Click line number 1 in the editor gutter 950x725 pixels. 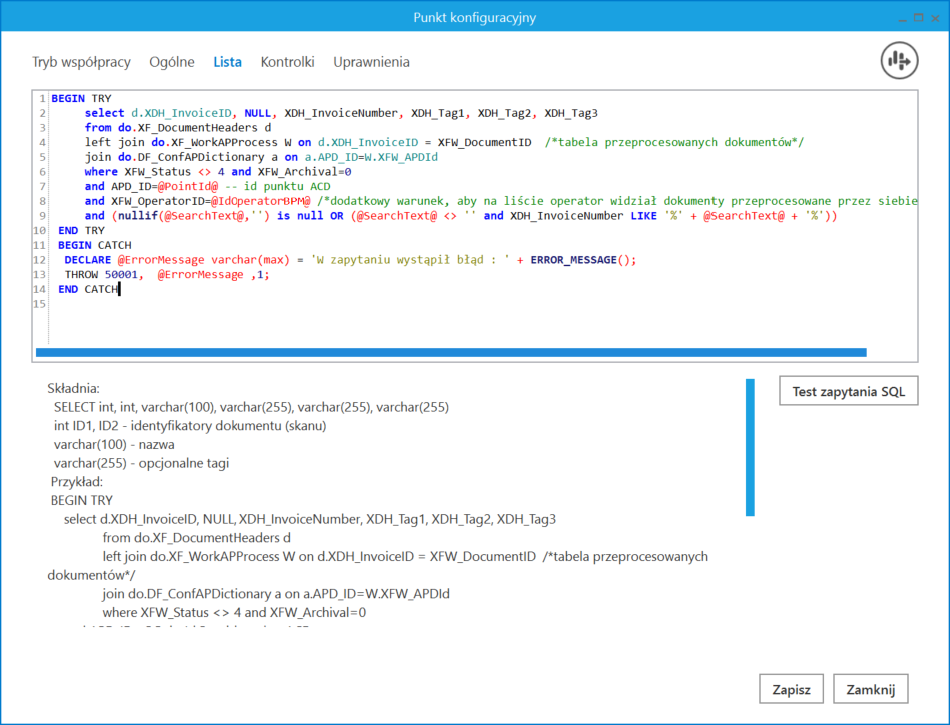pyautogui.click(x=42, y=99)
